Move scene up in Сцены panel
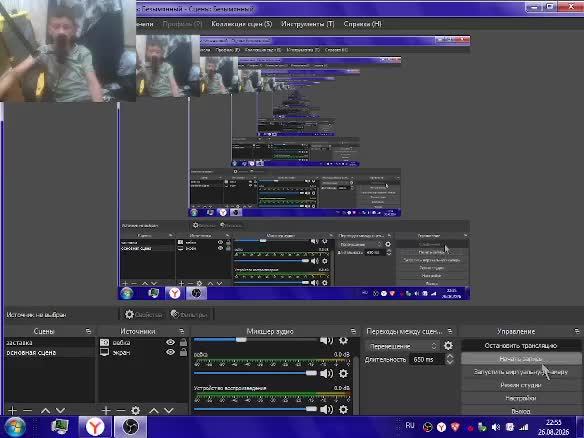This screenshot has height=438, width=584. (x=45, y=410)
